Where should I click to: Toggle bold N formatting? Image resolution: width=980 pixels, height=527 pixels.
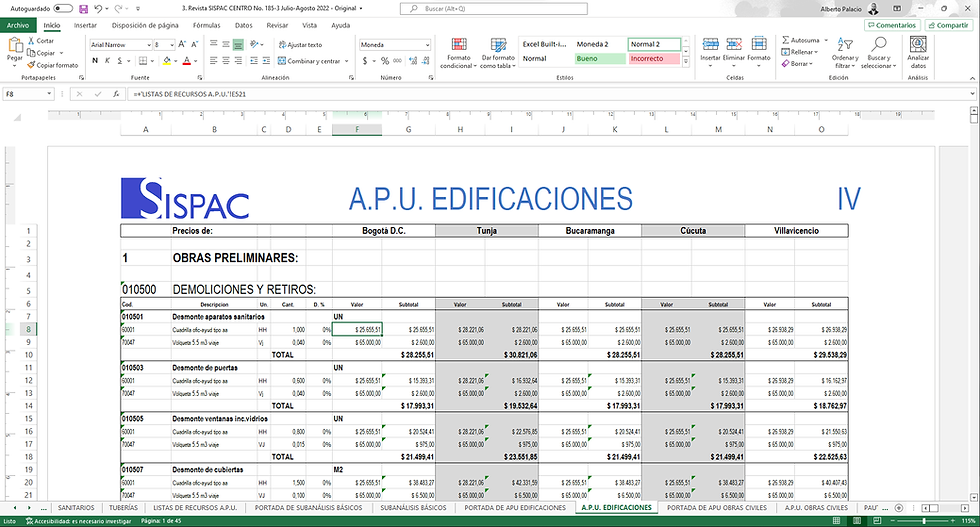[x=95, y=61]
